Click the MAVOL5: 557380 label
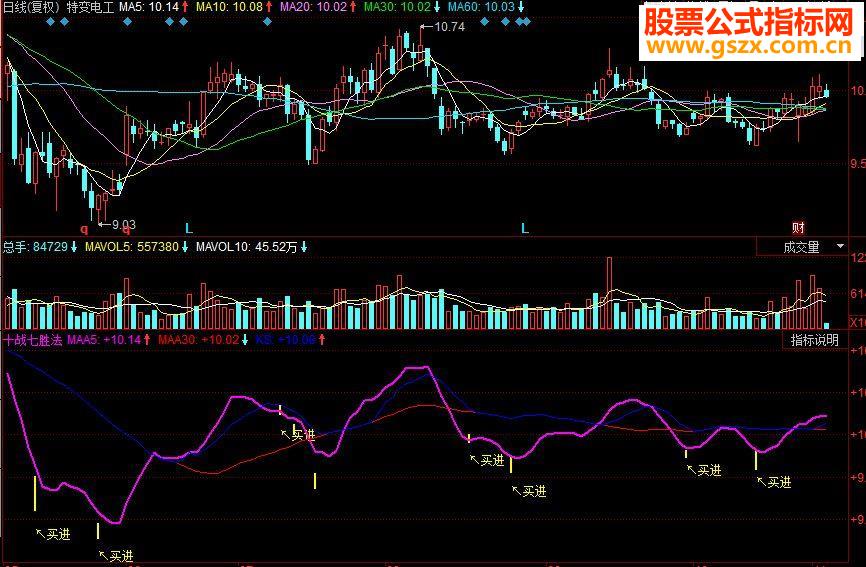The height and width of the screenshot is (567, 866). point(132,247)
